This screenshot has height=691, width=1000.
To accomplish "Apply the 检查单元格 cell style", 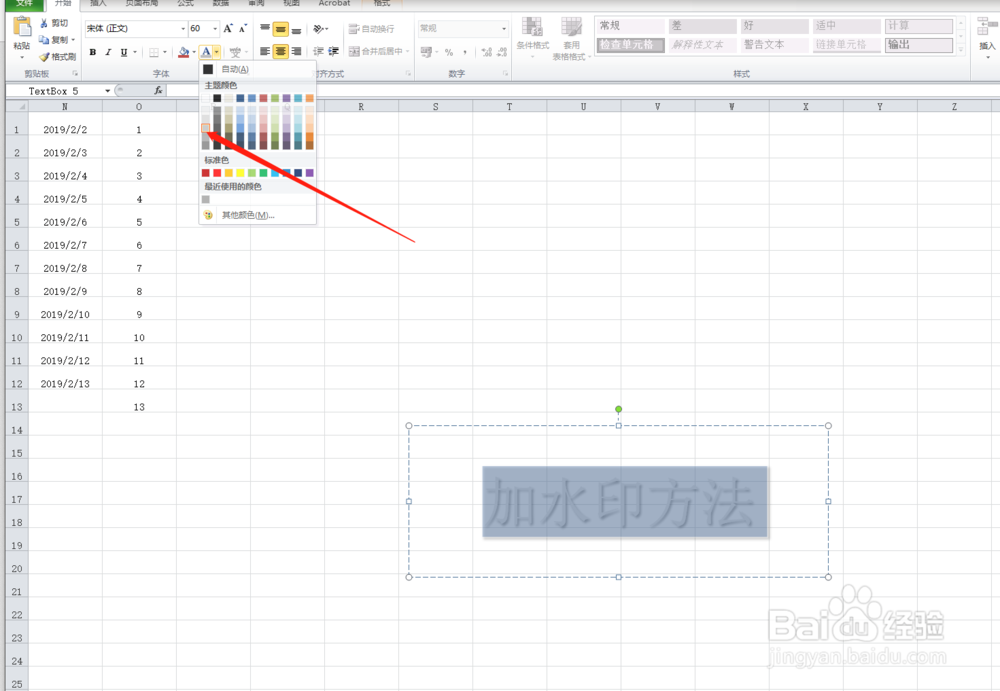I will tap(631, 45).
